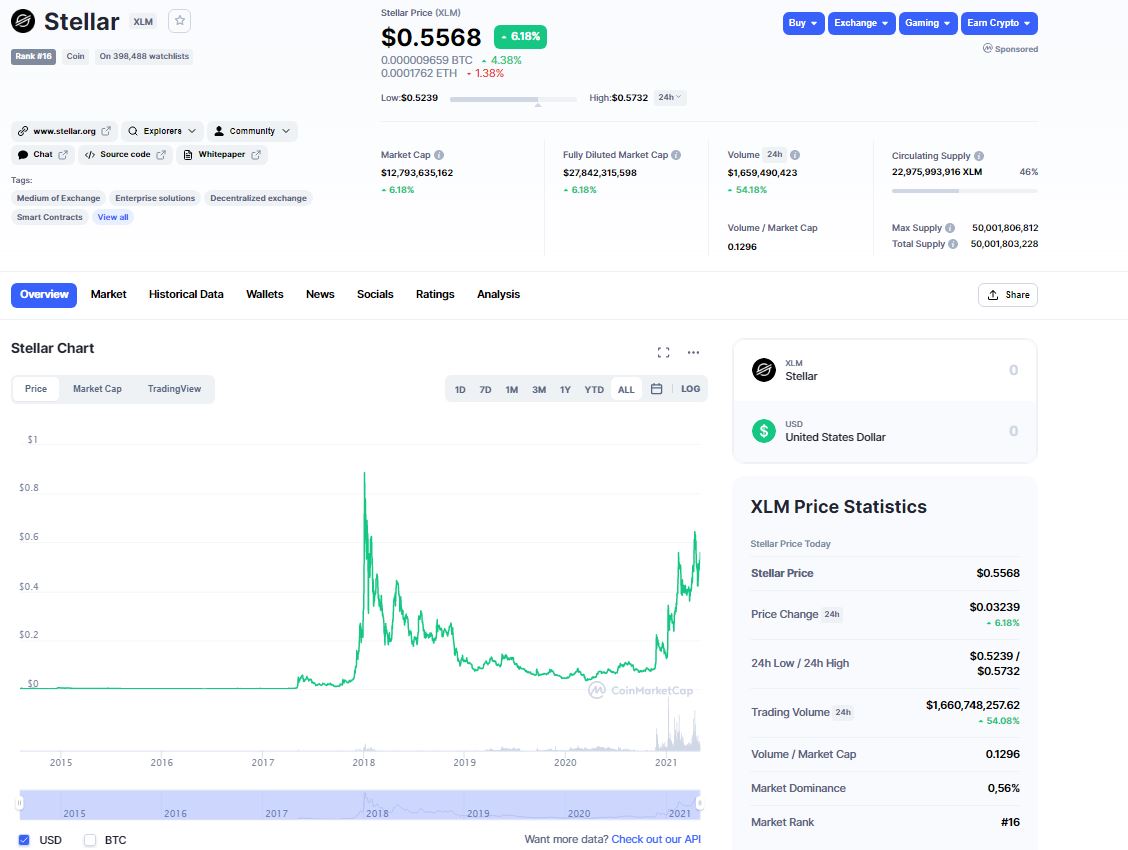This screenshot has width=1128, height=850.
Task: Change the 24h low/high period dropdown
Action: pyautogui.click(x=670, y=97)
